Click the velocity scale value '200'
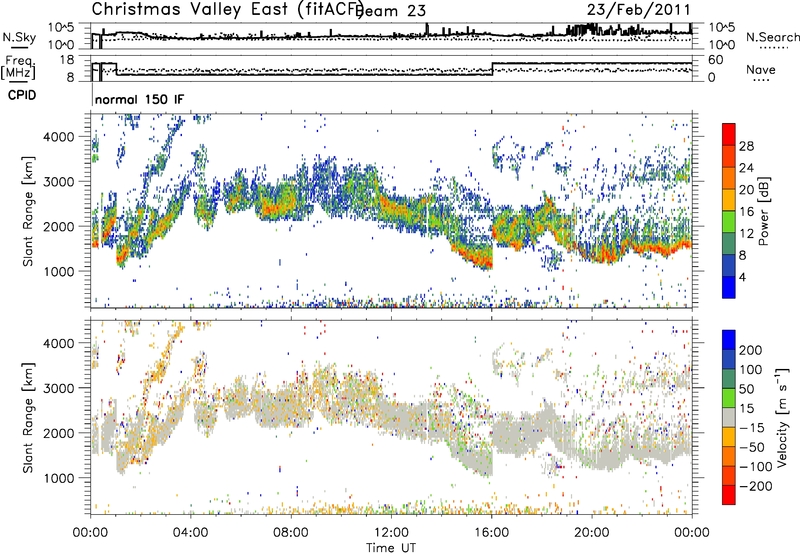The image size is (800, 554). (x=750, y=350)
